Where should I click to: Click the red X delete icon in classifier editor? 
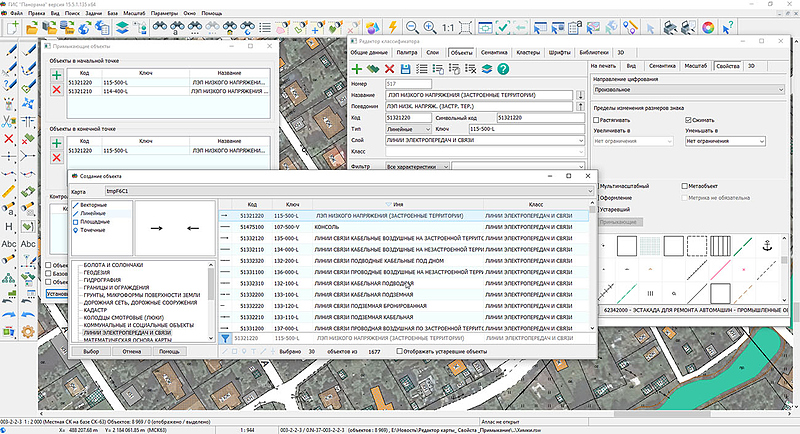click(391, 68)
